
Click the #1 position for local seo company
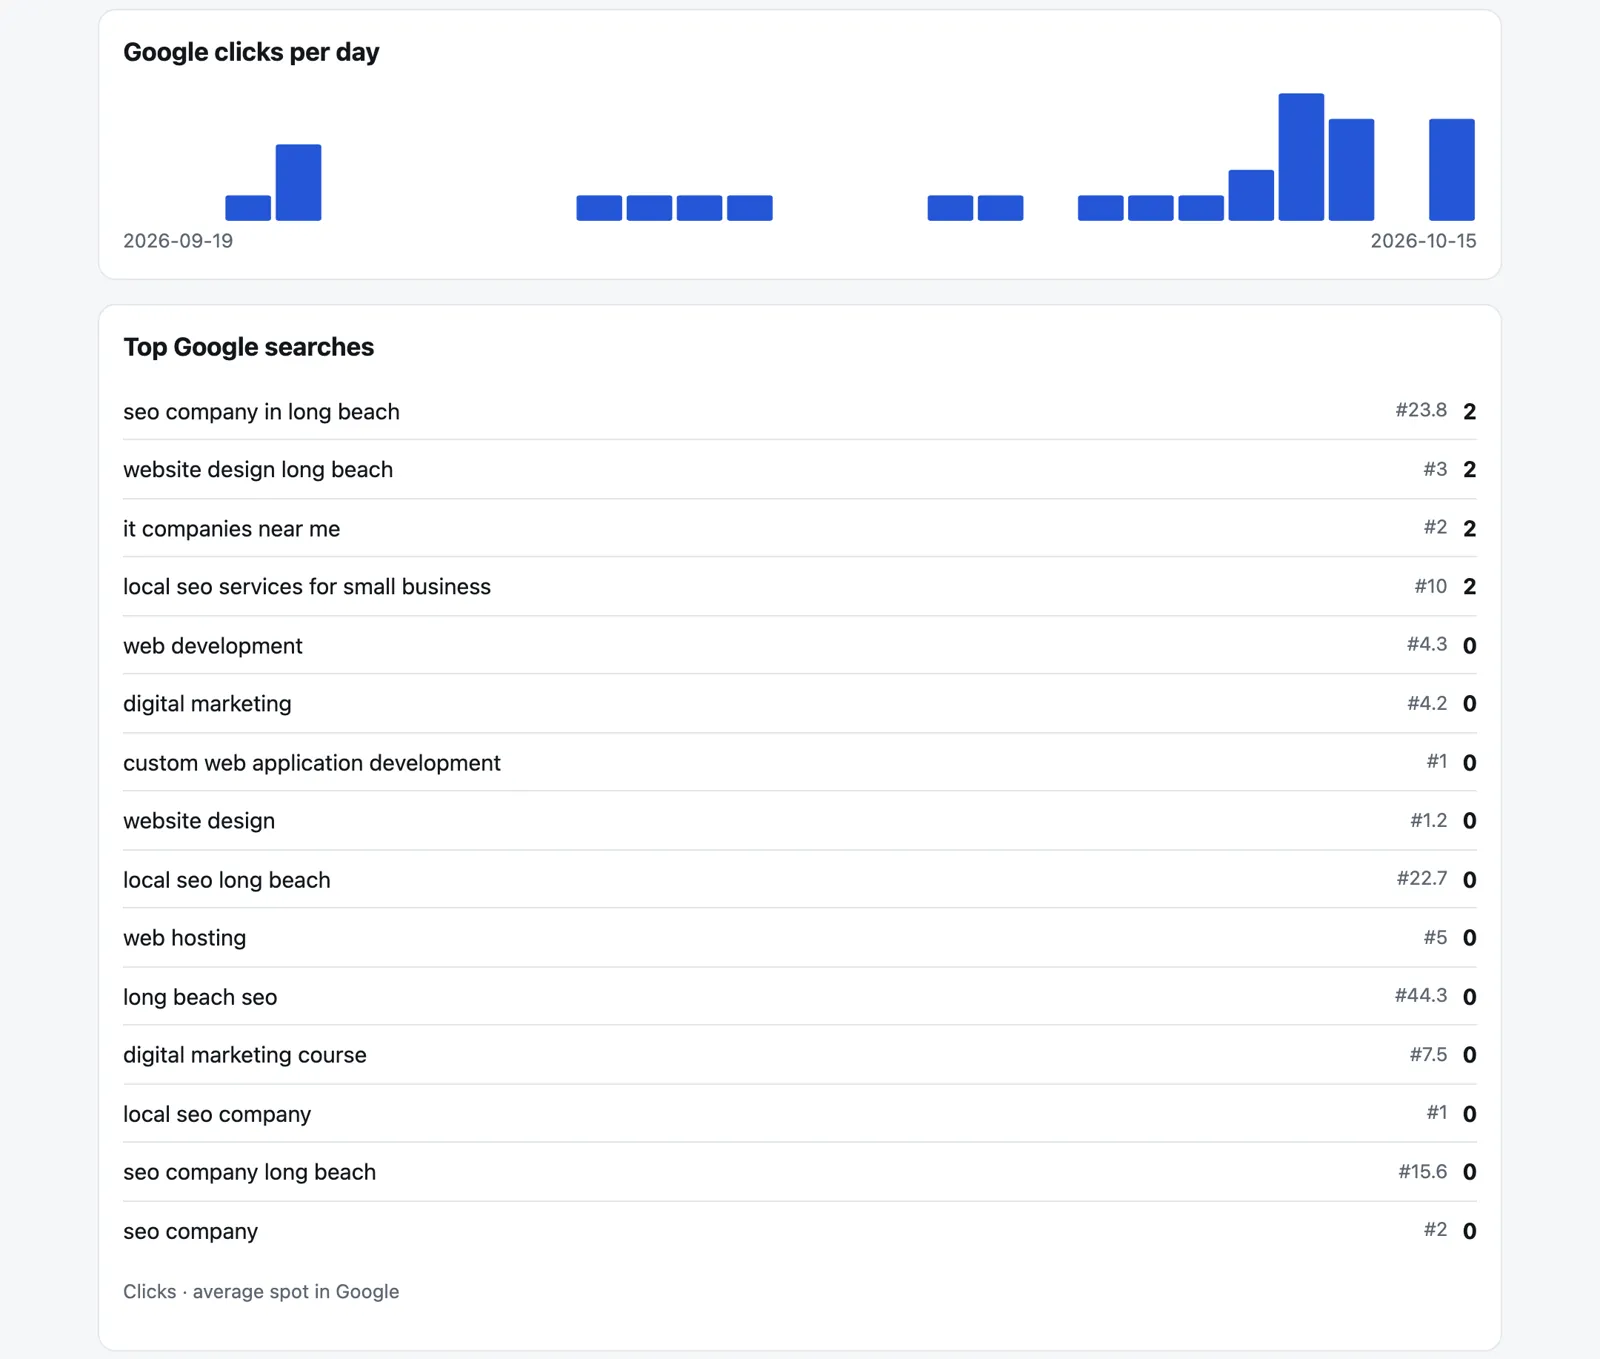[1437, 1112]
